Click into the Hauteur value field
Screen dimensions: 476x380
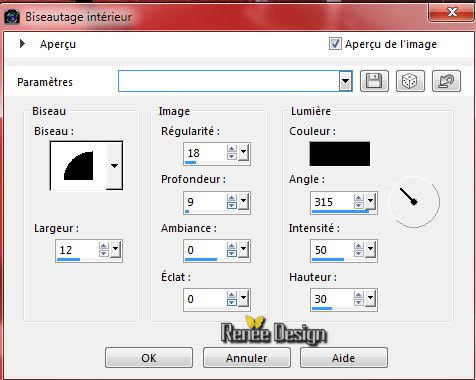[x=332, y=299]
